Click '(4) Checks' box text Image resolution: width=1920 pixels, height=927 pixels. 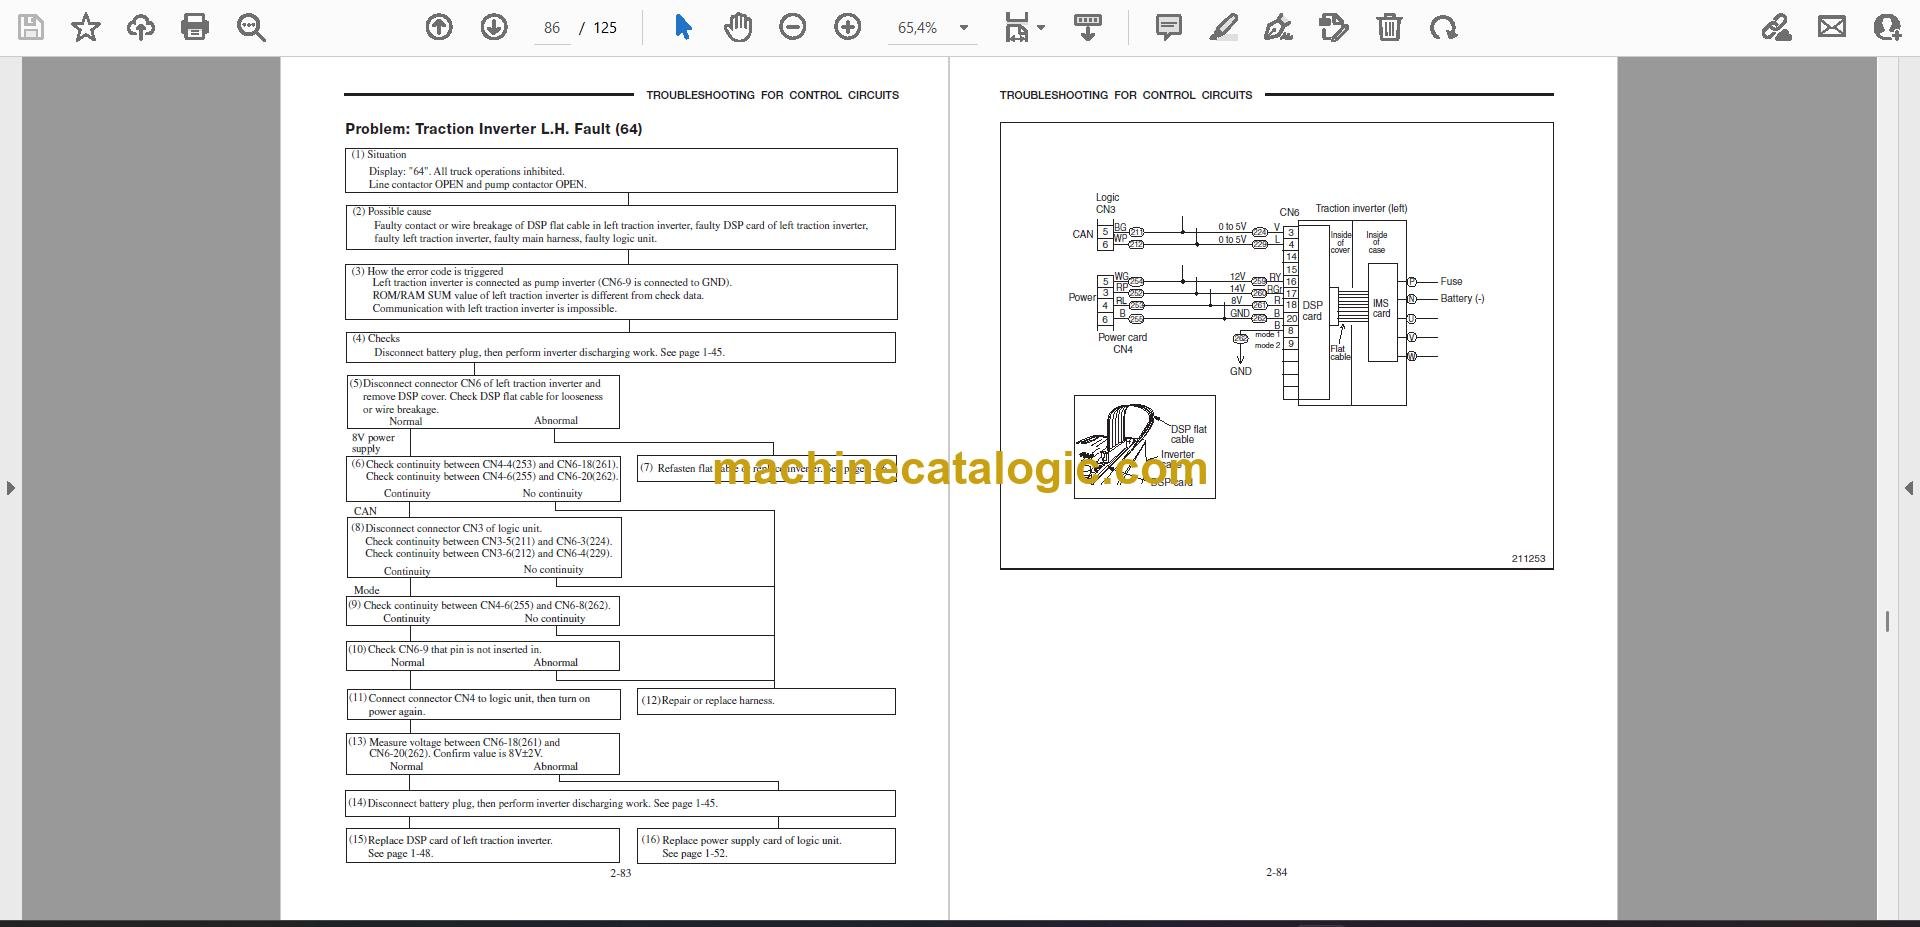(x=376, y=339)
